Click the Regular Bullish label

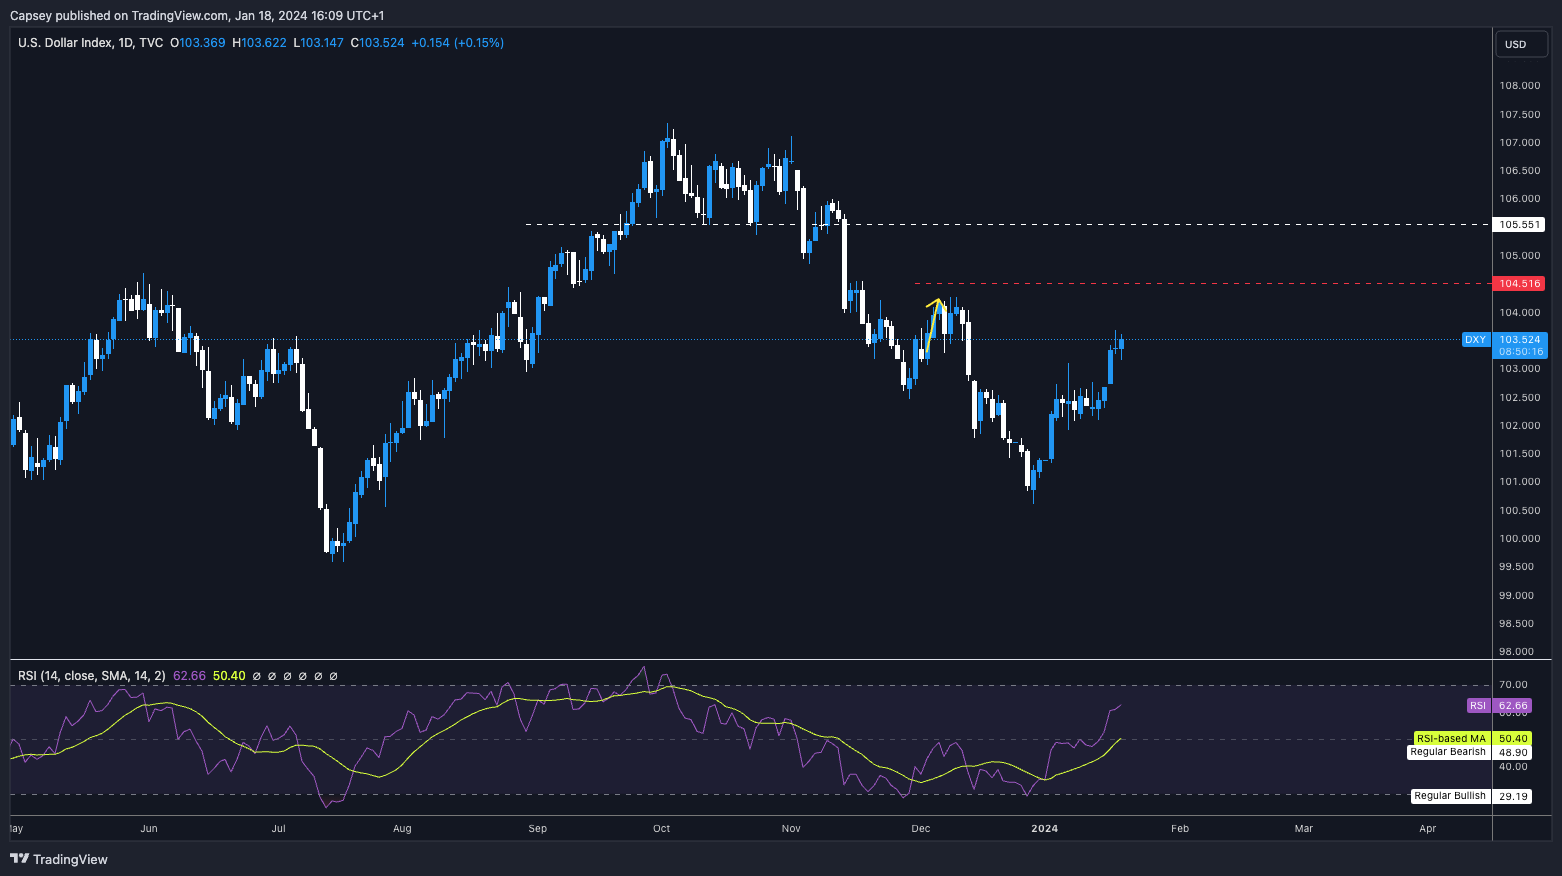1449,796
